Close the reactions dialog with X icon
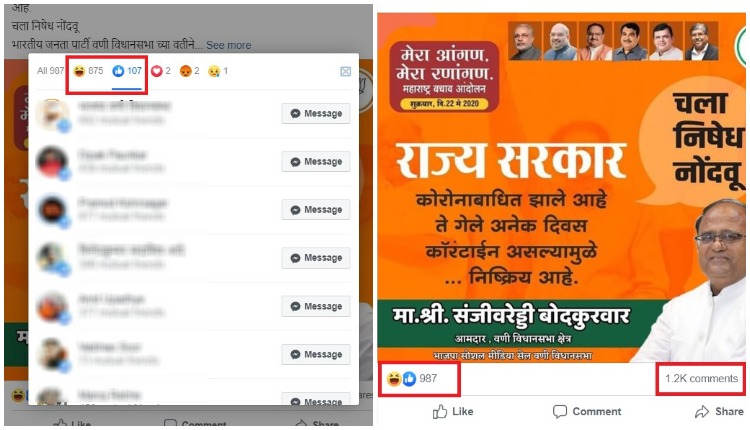The height and width of the screenshot is (430, 750). pos(345,71)
